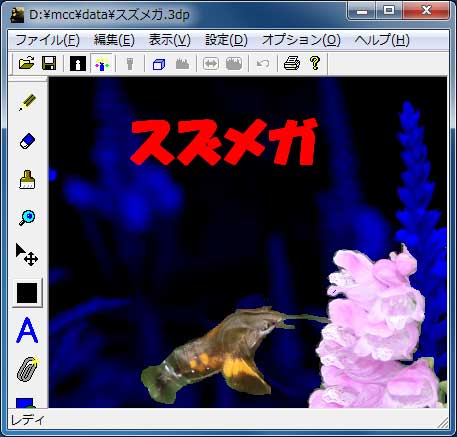Click the paperclip tool in the sidebar
Screen dimensions: 457x437
pos(27,369)
